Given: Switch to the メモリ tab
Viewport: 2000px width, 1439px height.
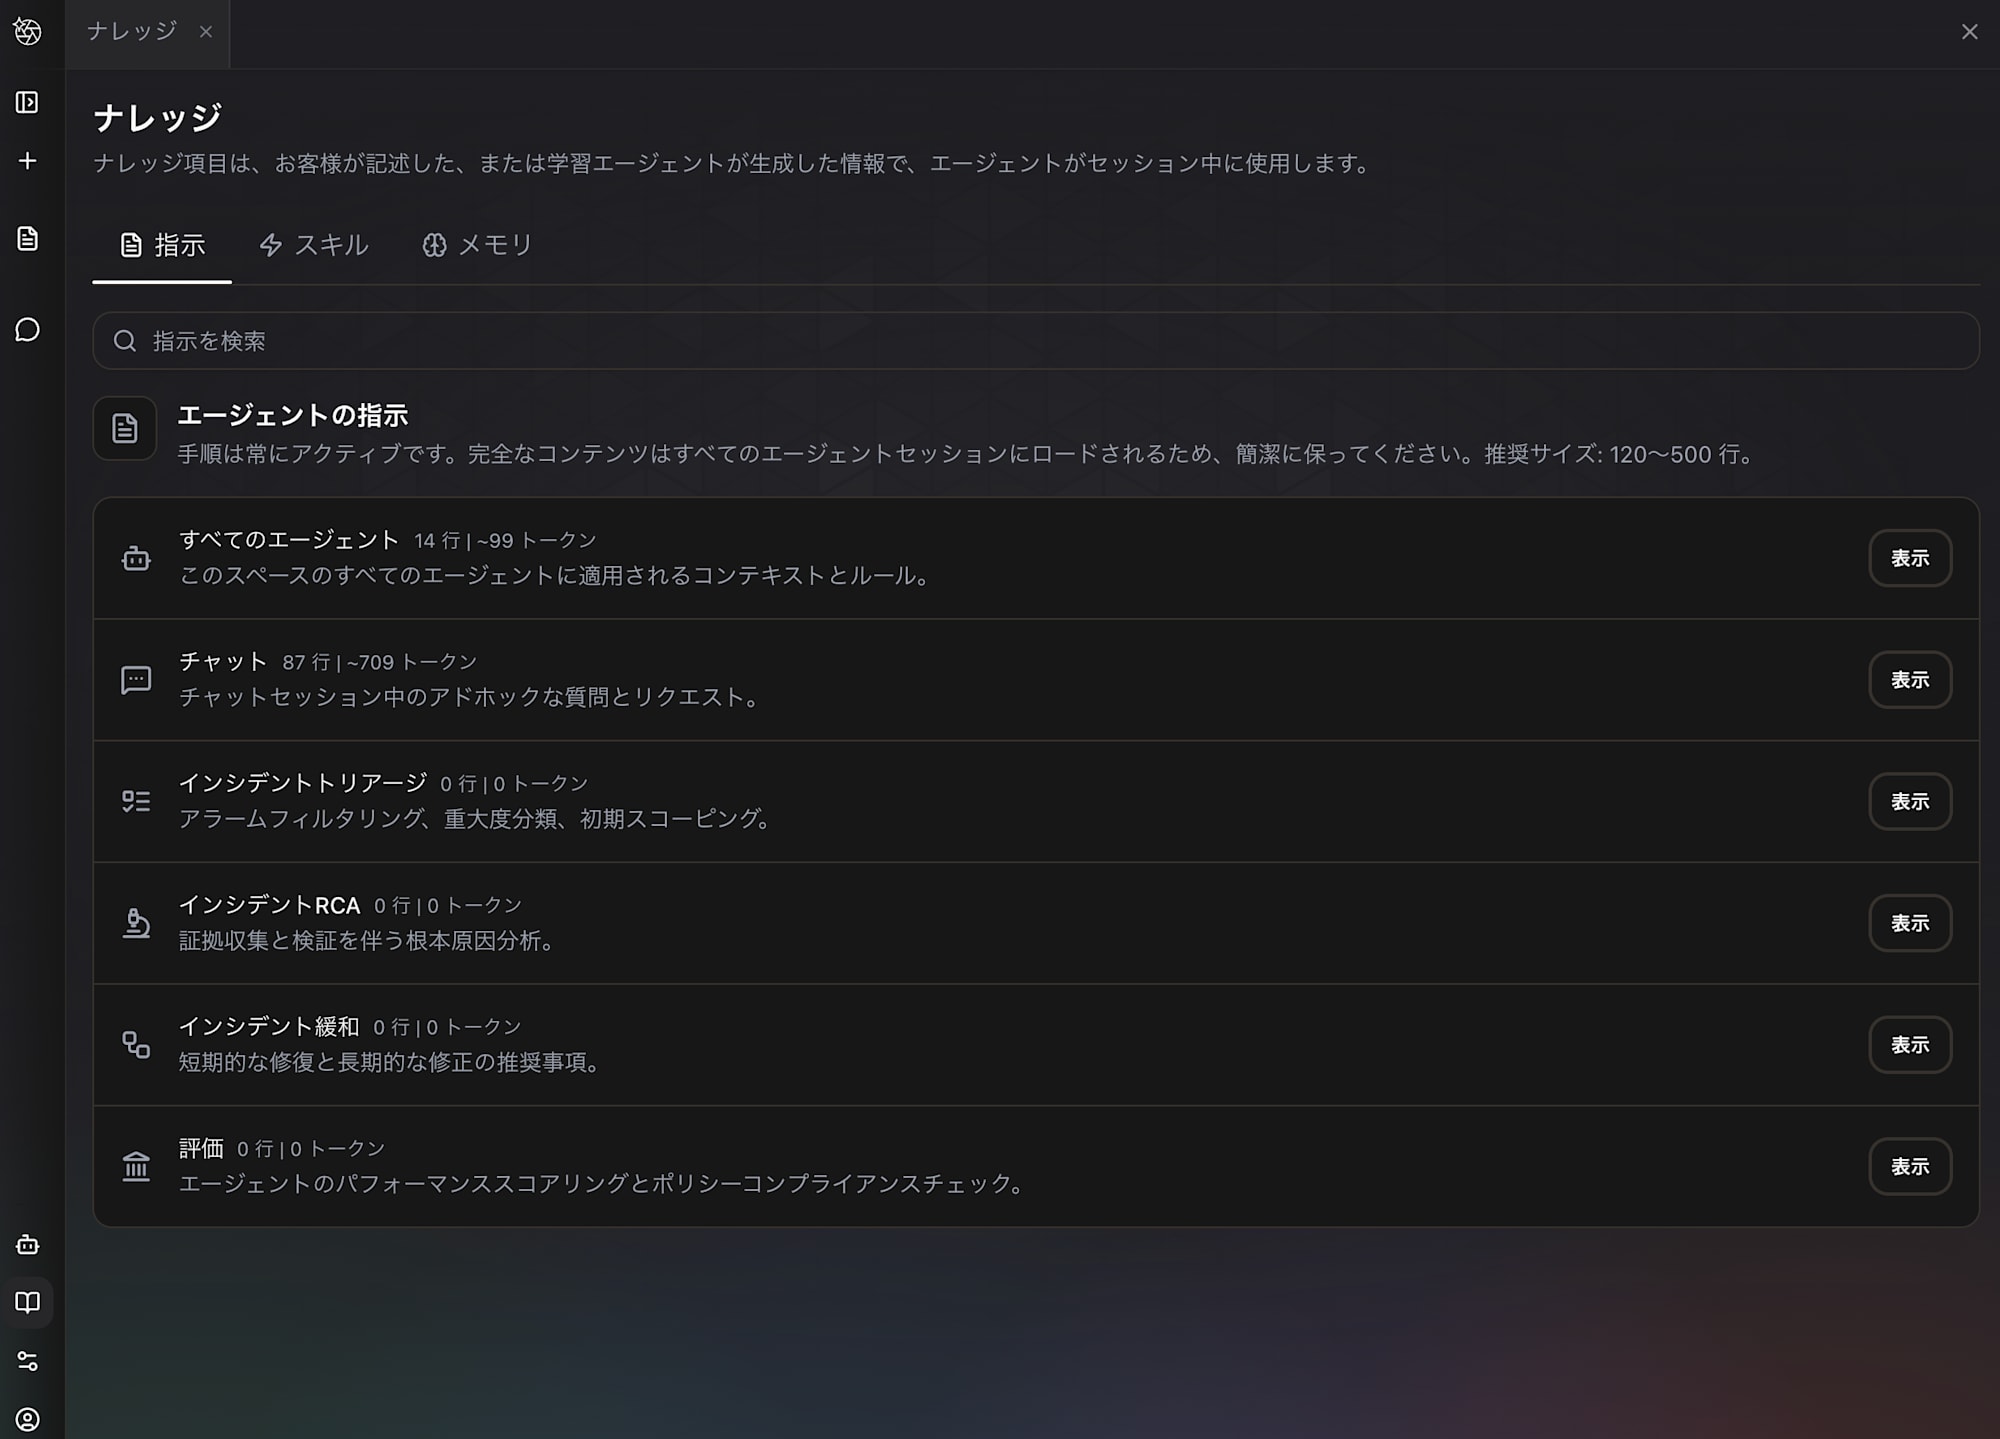Looking at the screenshot, I should [x=477, y=245].
